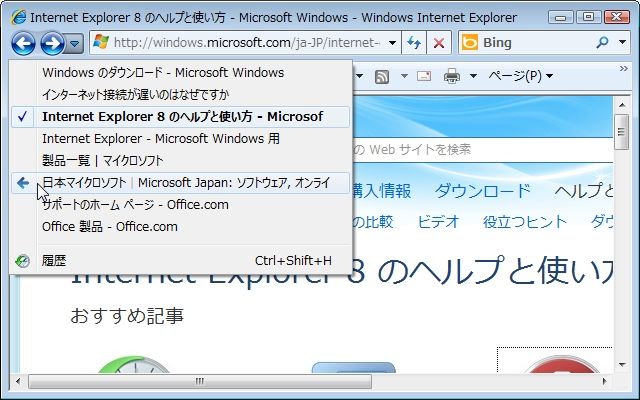Click the vertical scrollbar up arrow
Viewport: 640px width, 400px height.
point(622,106)
